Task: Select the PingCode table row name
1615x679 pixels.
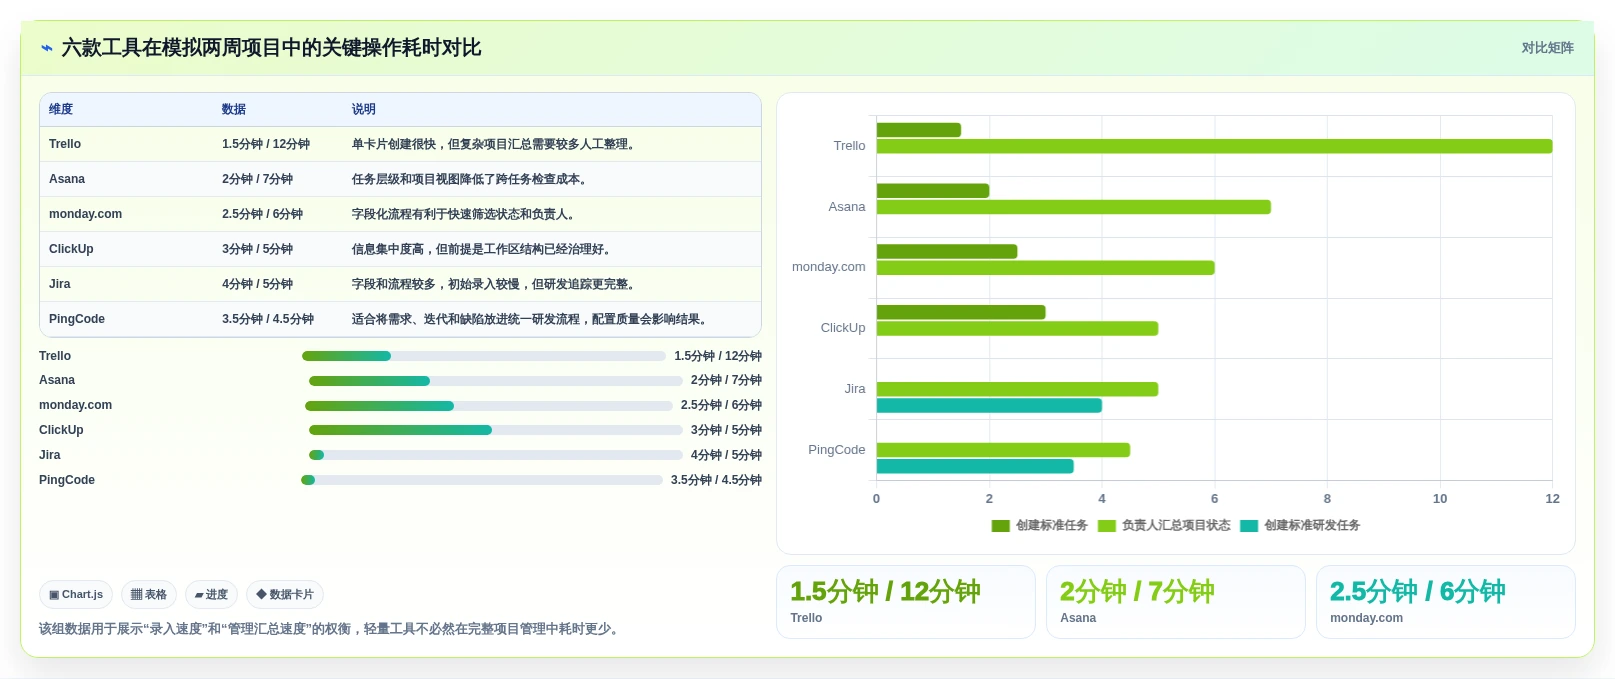Action: click(x=77, y=319)
